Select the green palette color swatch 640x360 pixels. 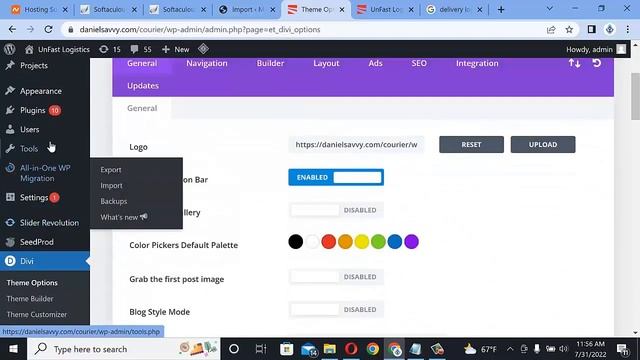pyautogui.click(x=378, y=242)
